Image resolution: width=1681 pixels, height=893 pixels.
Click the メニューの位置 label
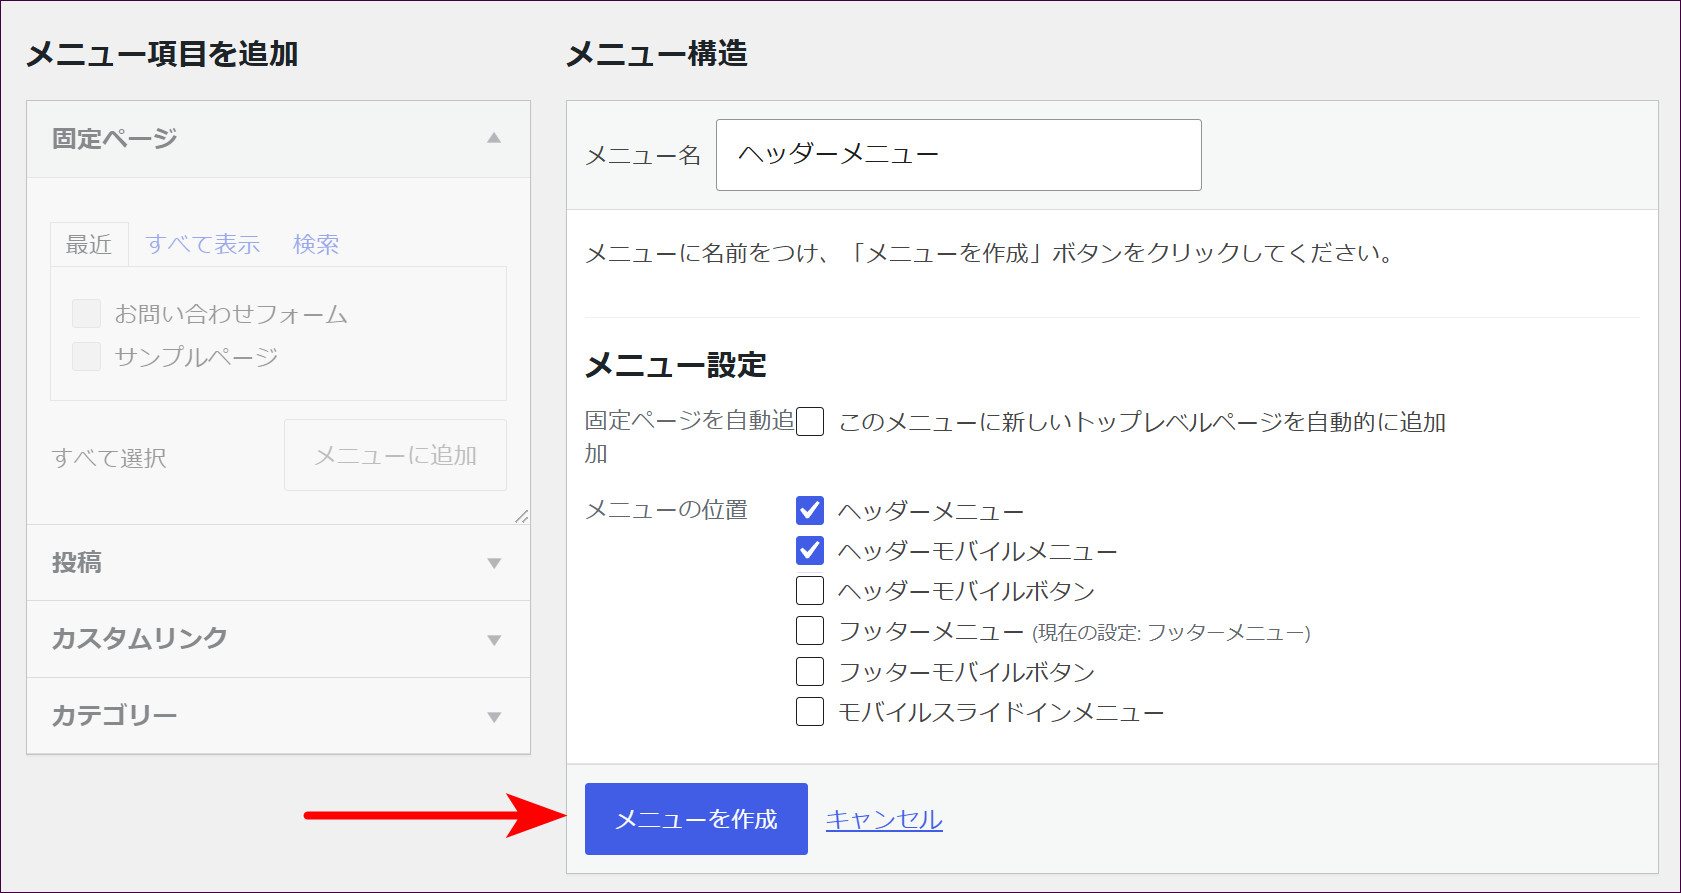(x=666, y=510)
